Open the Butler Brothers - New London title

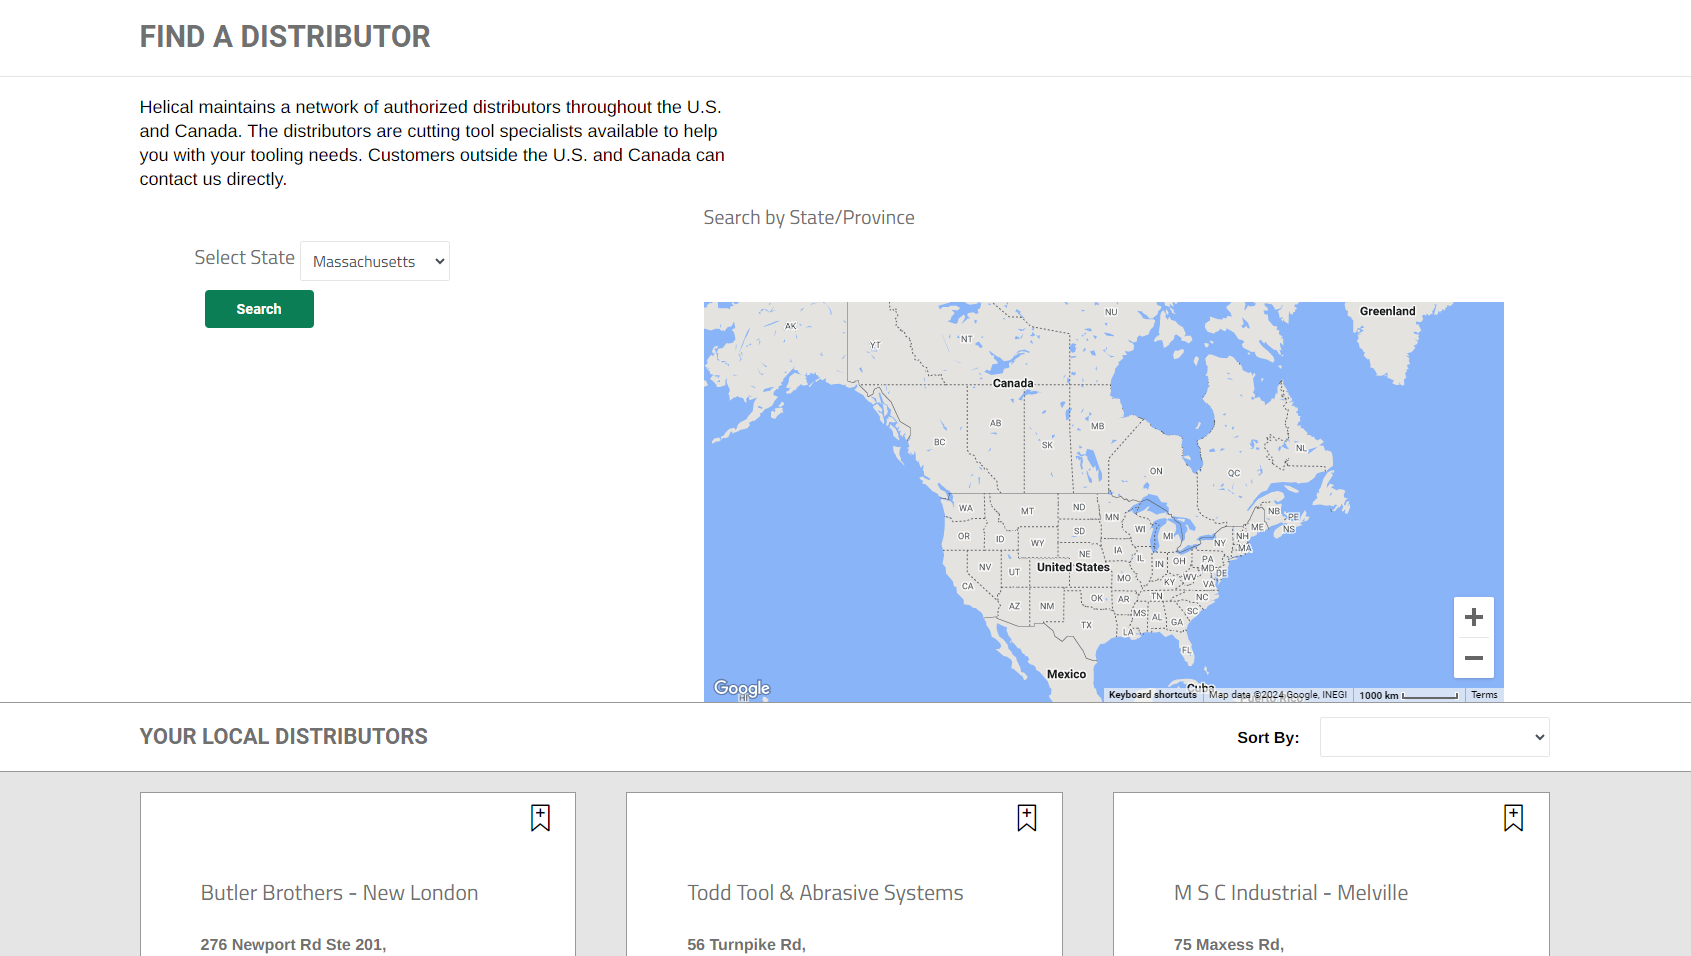tap(339, 893)
